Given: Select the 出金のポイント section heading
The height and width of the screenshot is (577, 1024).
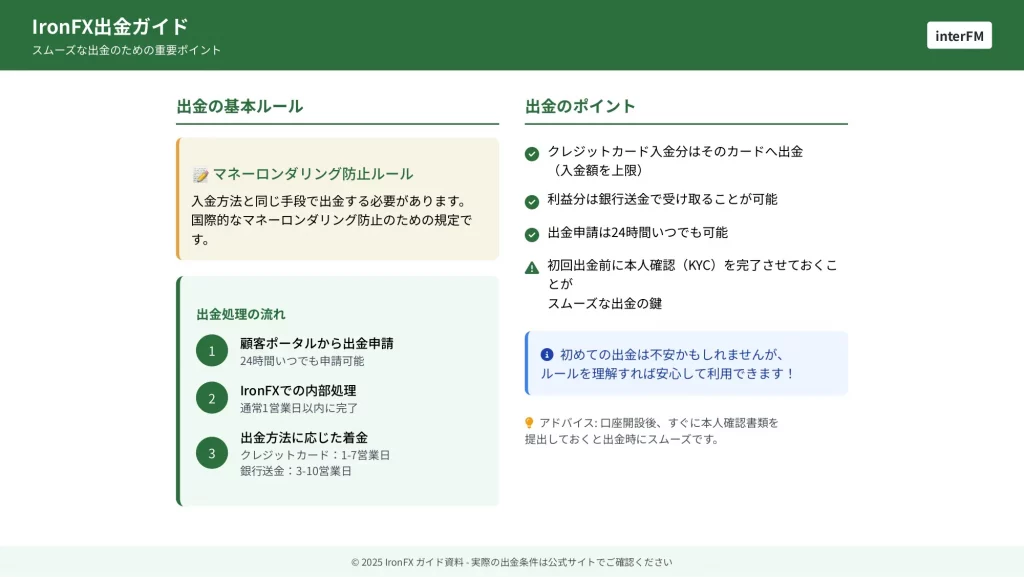Looking at the screenshot, I should pos(580,106).
